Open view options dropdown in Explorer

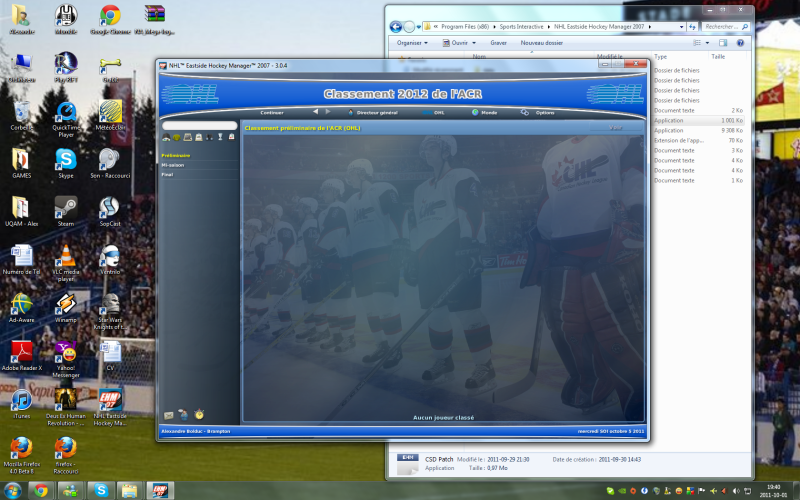point(707,43)
